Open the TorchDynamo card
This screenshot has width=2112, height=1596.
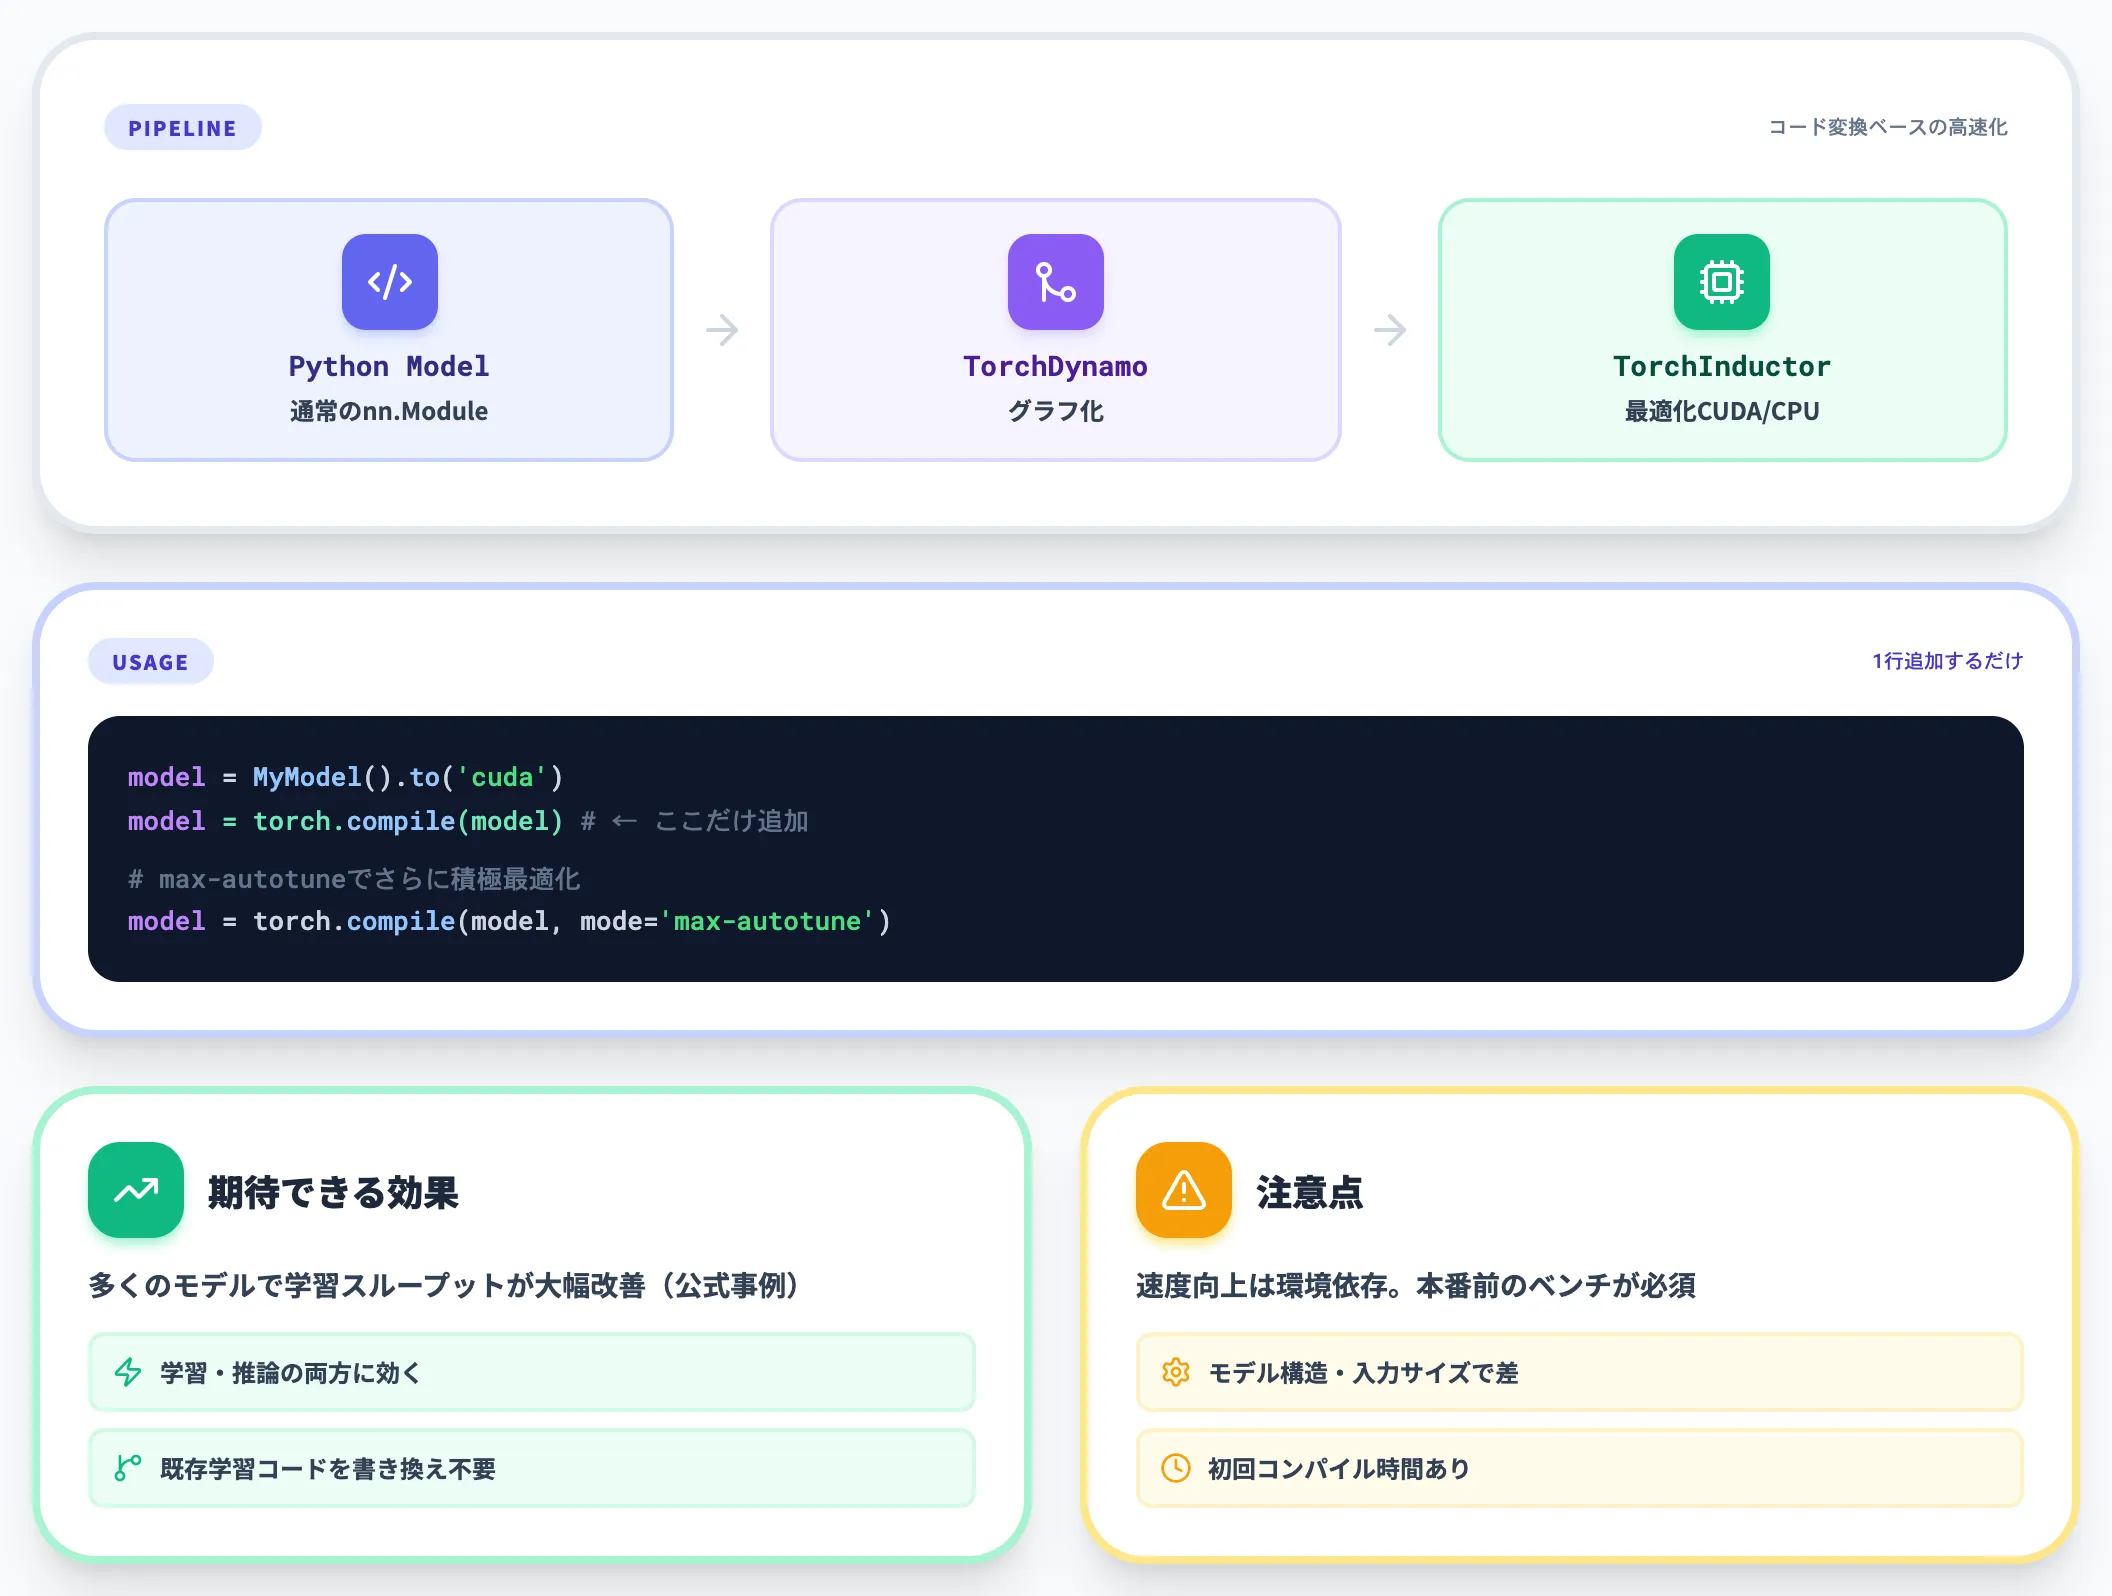pos(1055,330)
